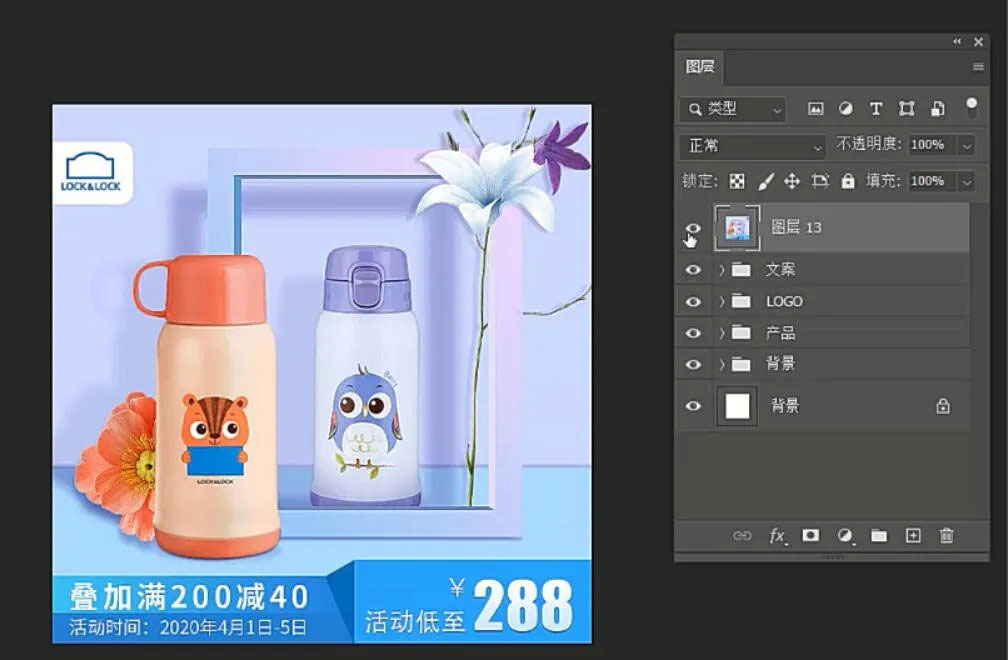Lock image pixels brush icon
Viewport: 1008px width, 660px height.
765,181
